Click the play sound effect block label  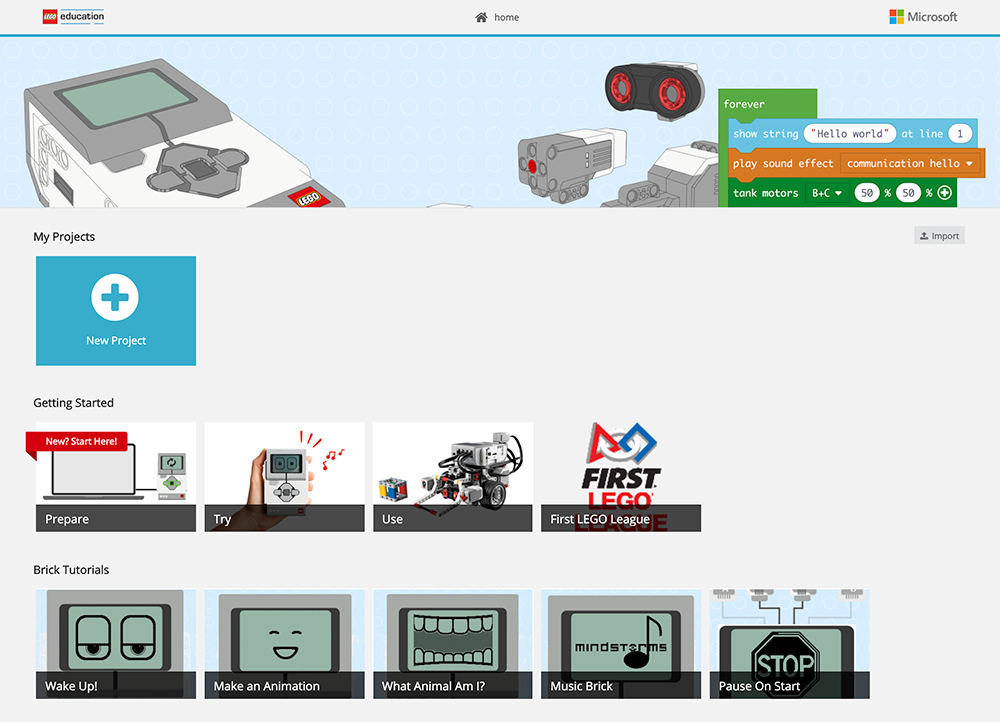(x=783, y=163)
